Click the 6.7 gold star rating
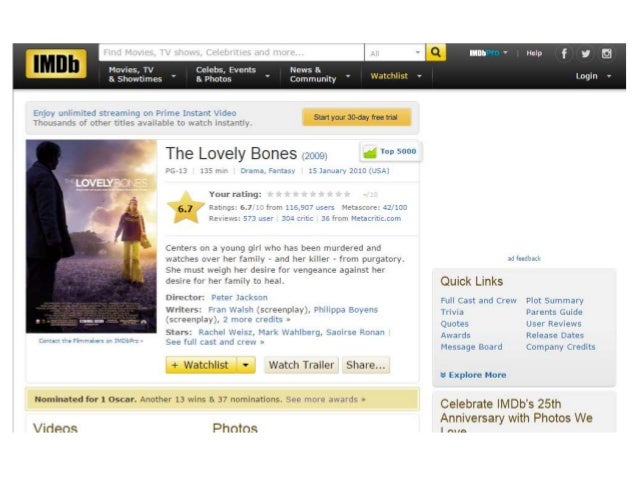 [x=186, y=208]
